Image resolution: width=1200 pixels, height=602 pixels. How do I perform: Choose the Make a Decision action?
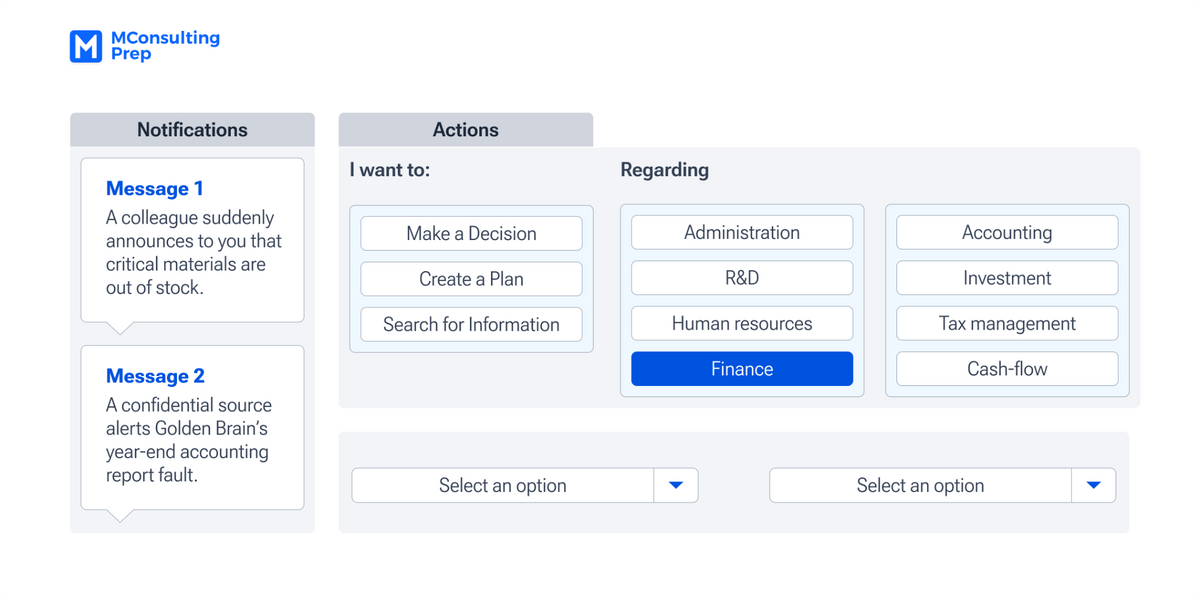[471, 233]
